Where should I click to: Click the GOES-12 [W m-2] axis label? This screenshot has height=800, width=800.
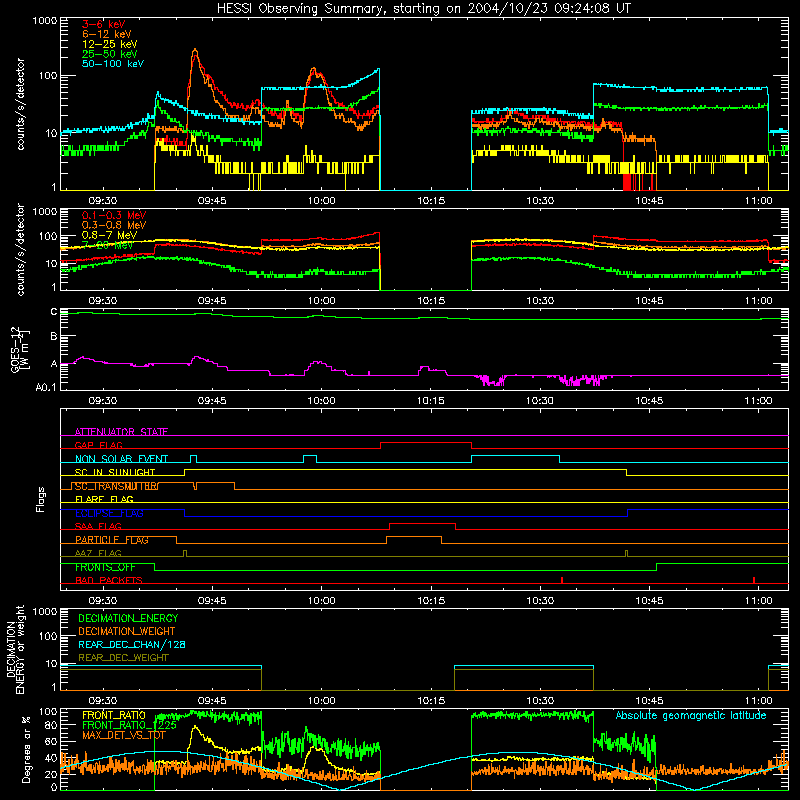19,349
